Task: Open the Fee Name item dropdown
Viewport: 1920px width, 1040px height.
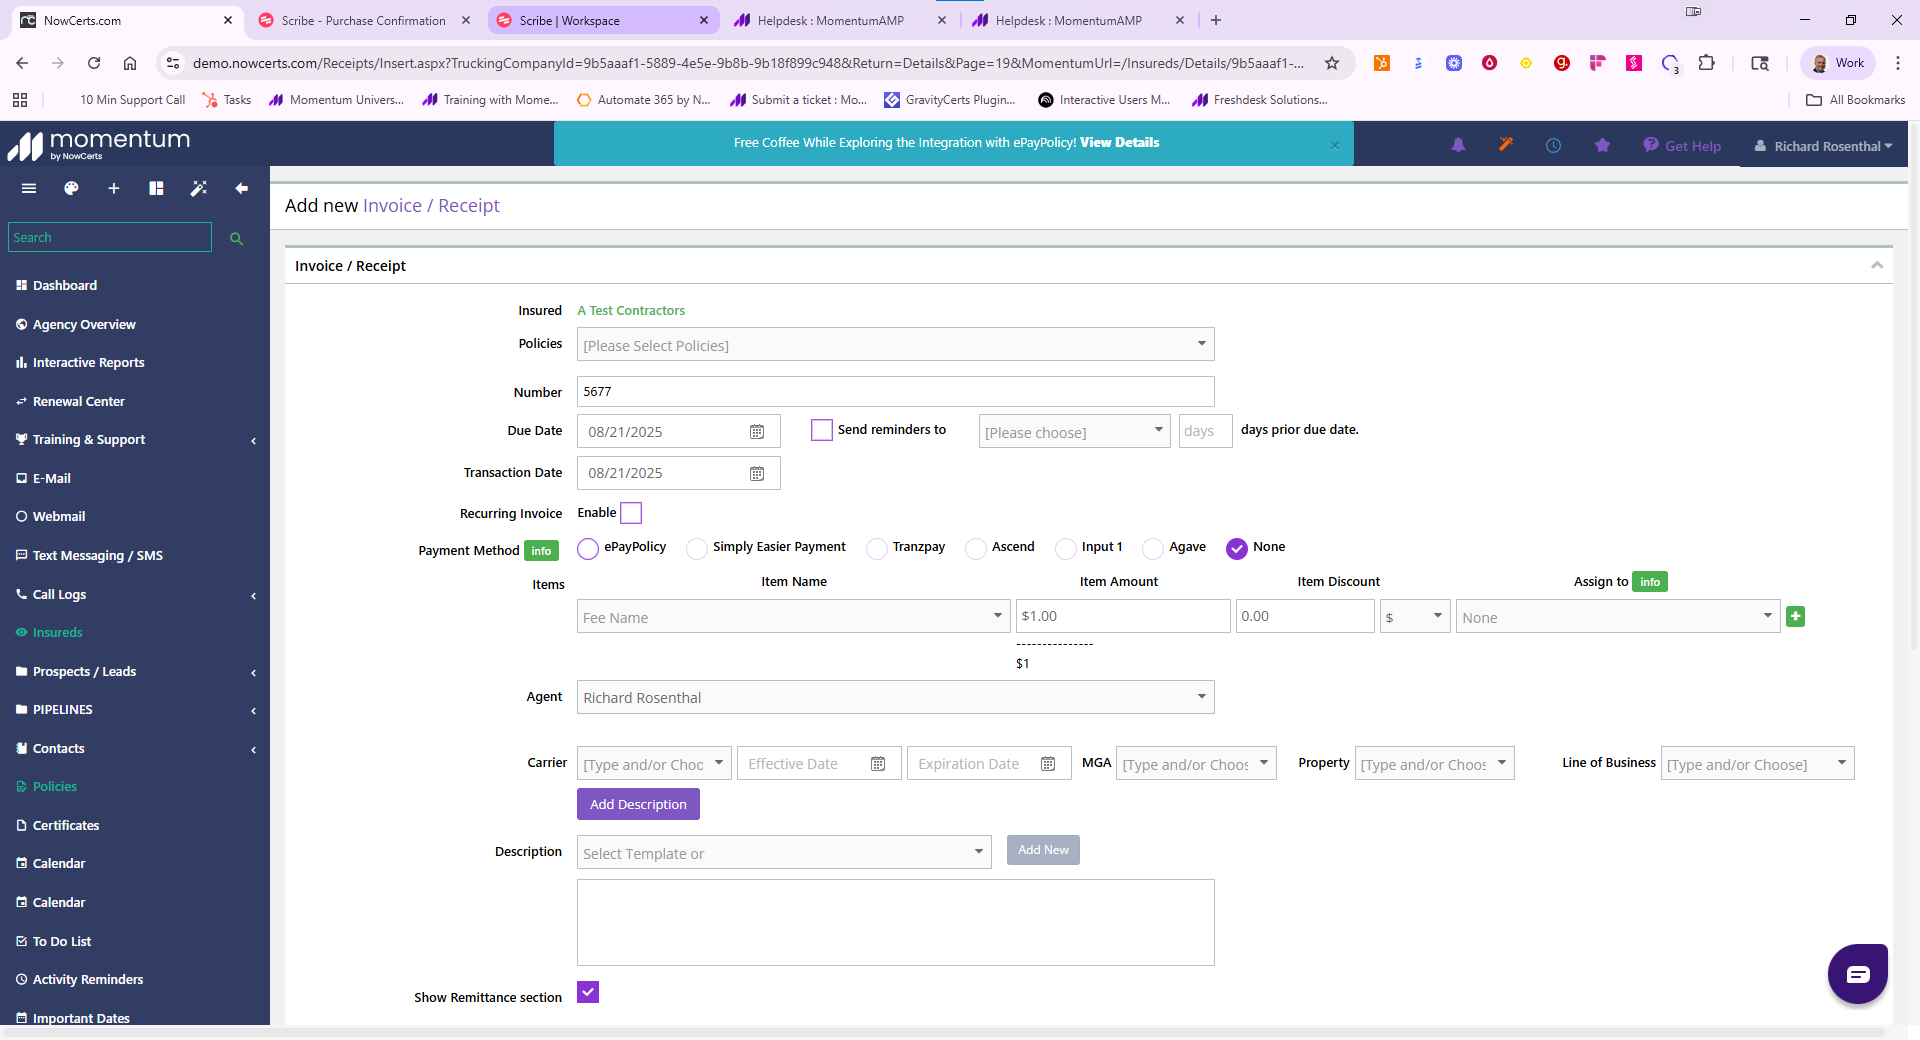Action: [793, 617]
